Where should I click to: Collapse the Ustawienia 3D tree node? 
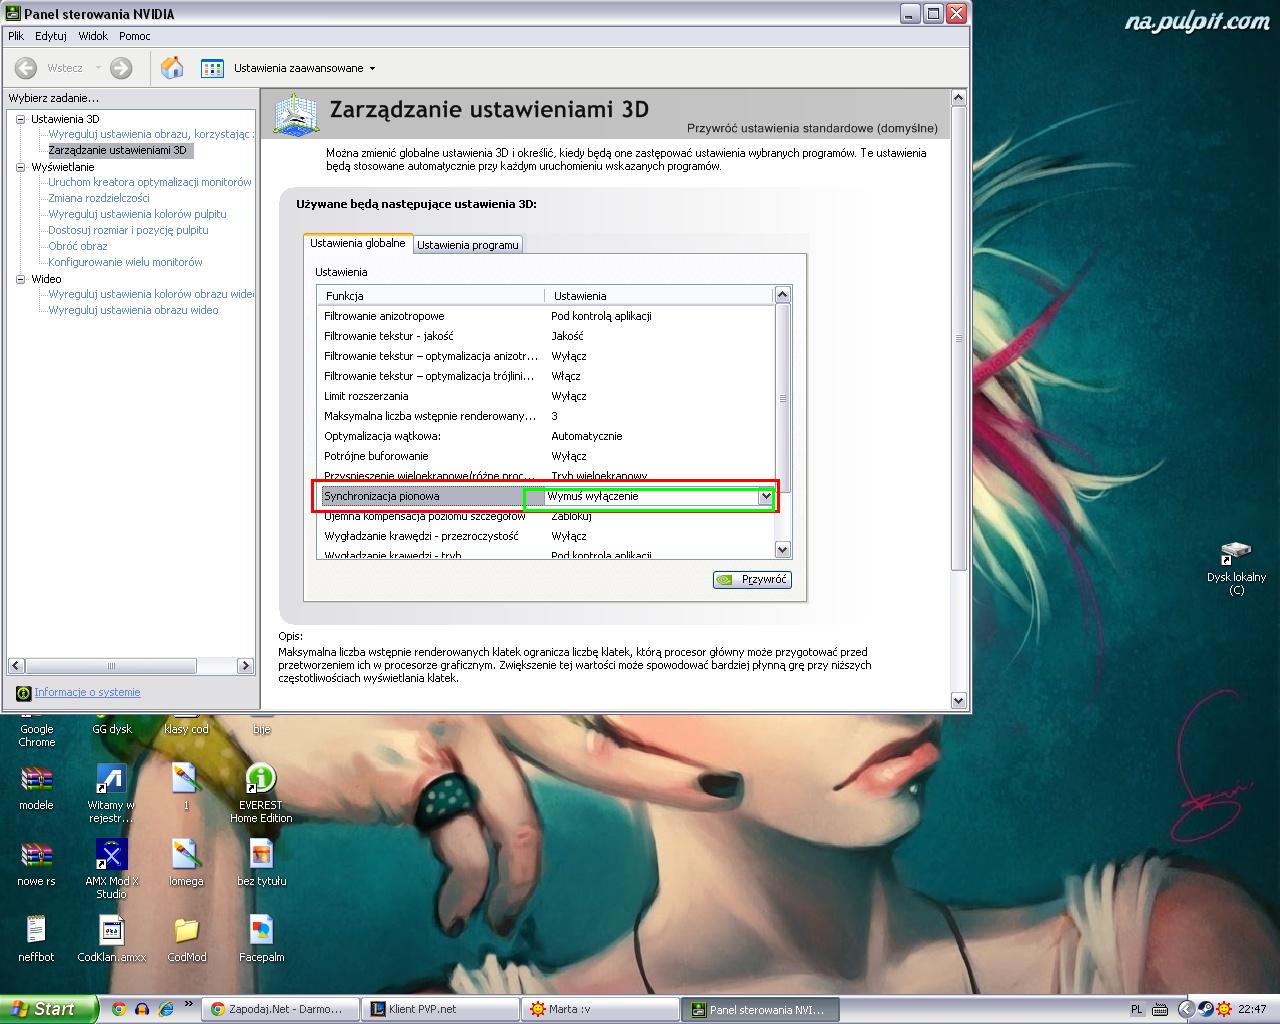(x=20, y=119)
